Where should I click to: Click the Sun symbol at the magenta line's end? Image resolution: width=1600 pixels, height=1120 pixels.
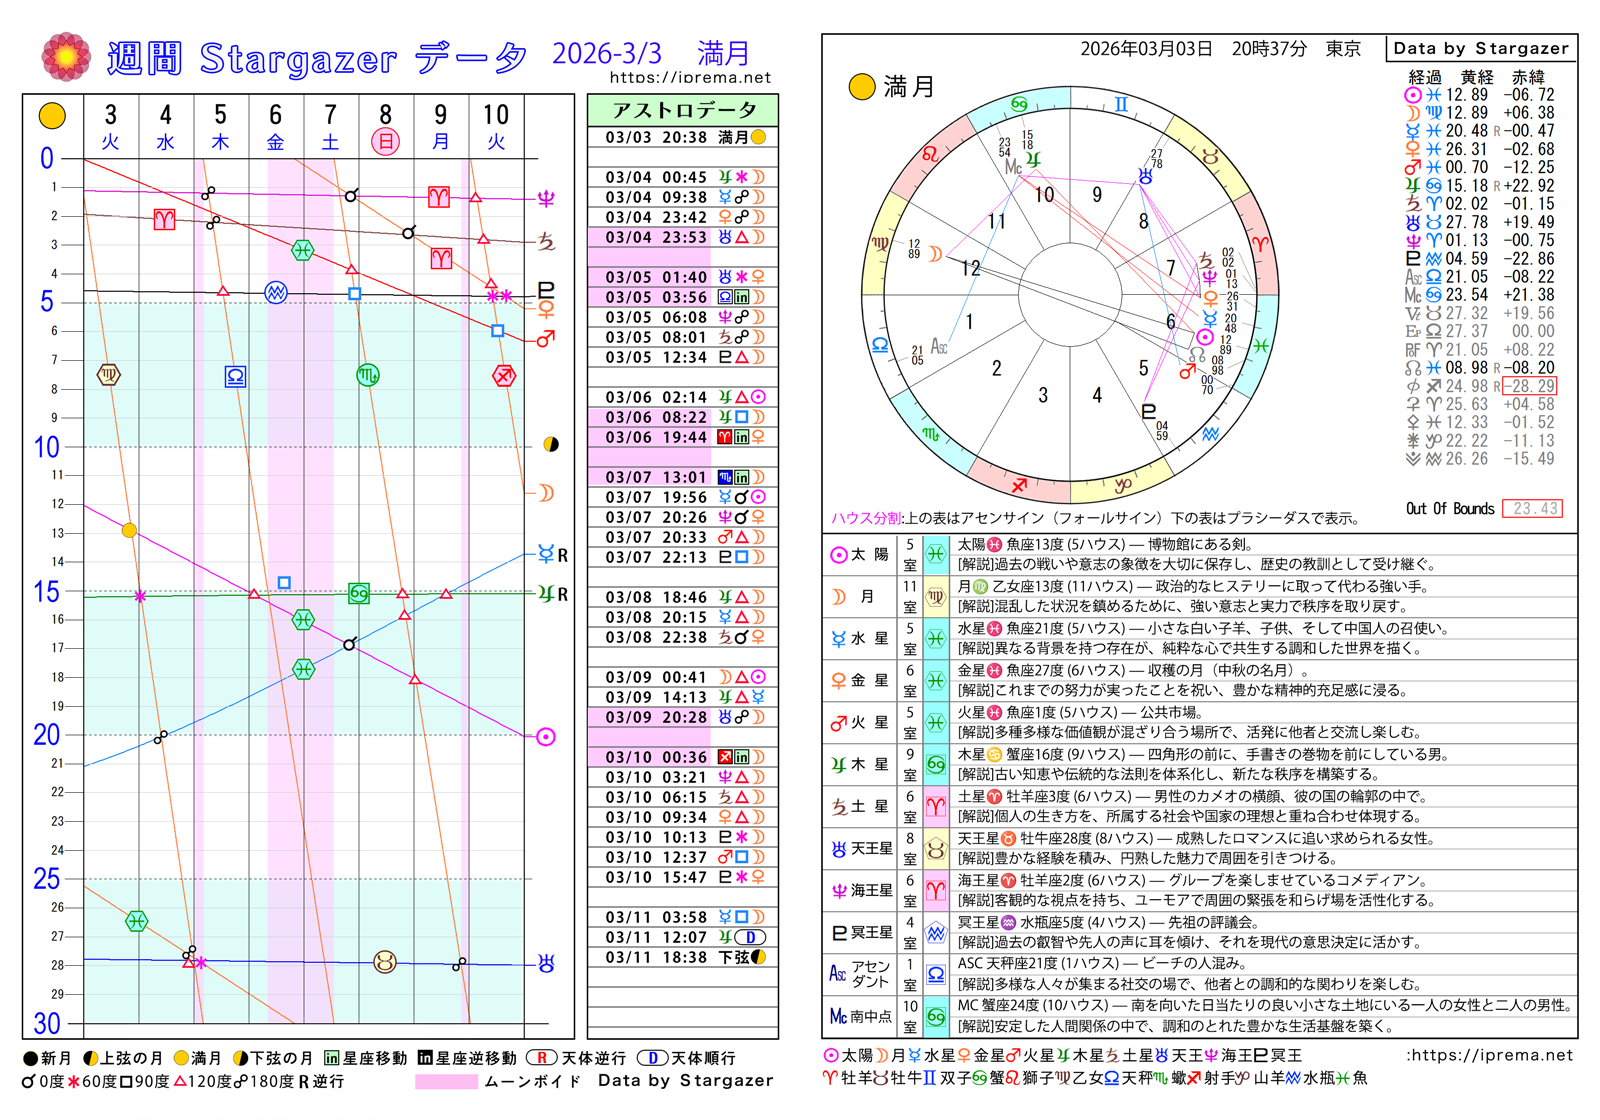pyautogui.click(x=546, y=737)
